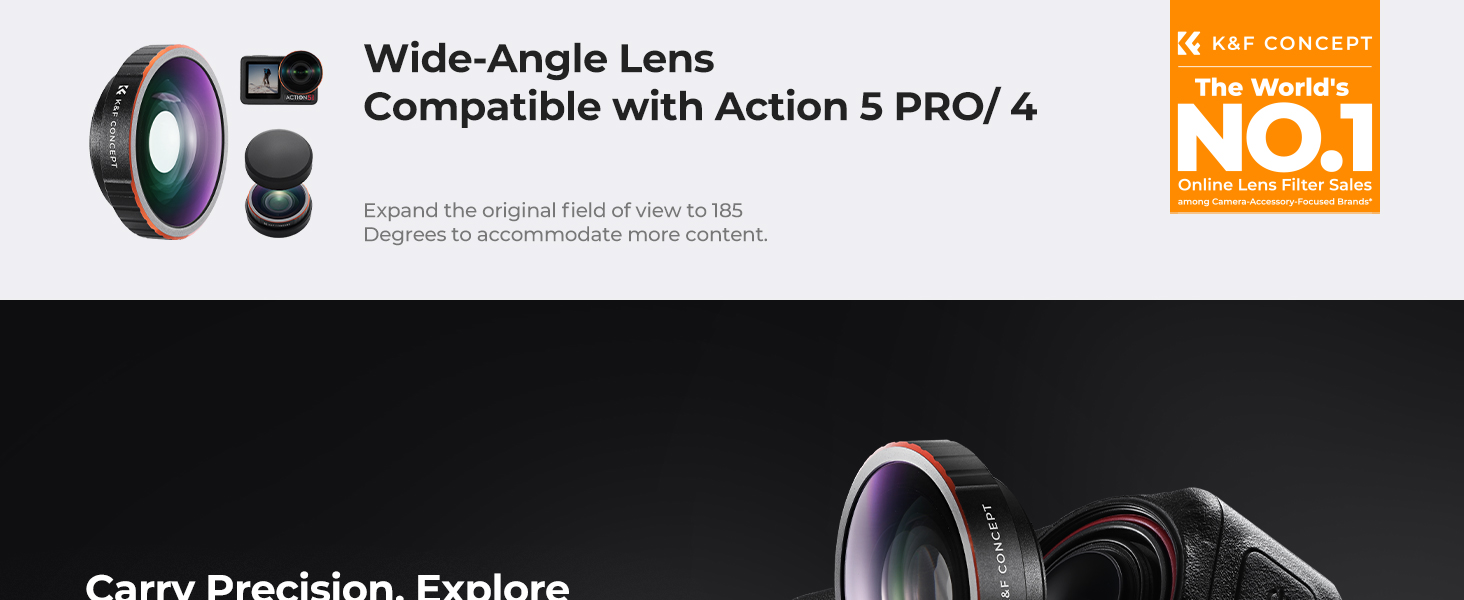Click the 'Wide-Angle Lens' heading
Screen dimensions: 1464x600
[x=539, y=58]
